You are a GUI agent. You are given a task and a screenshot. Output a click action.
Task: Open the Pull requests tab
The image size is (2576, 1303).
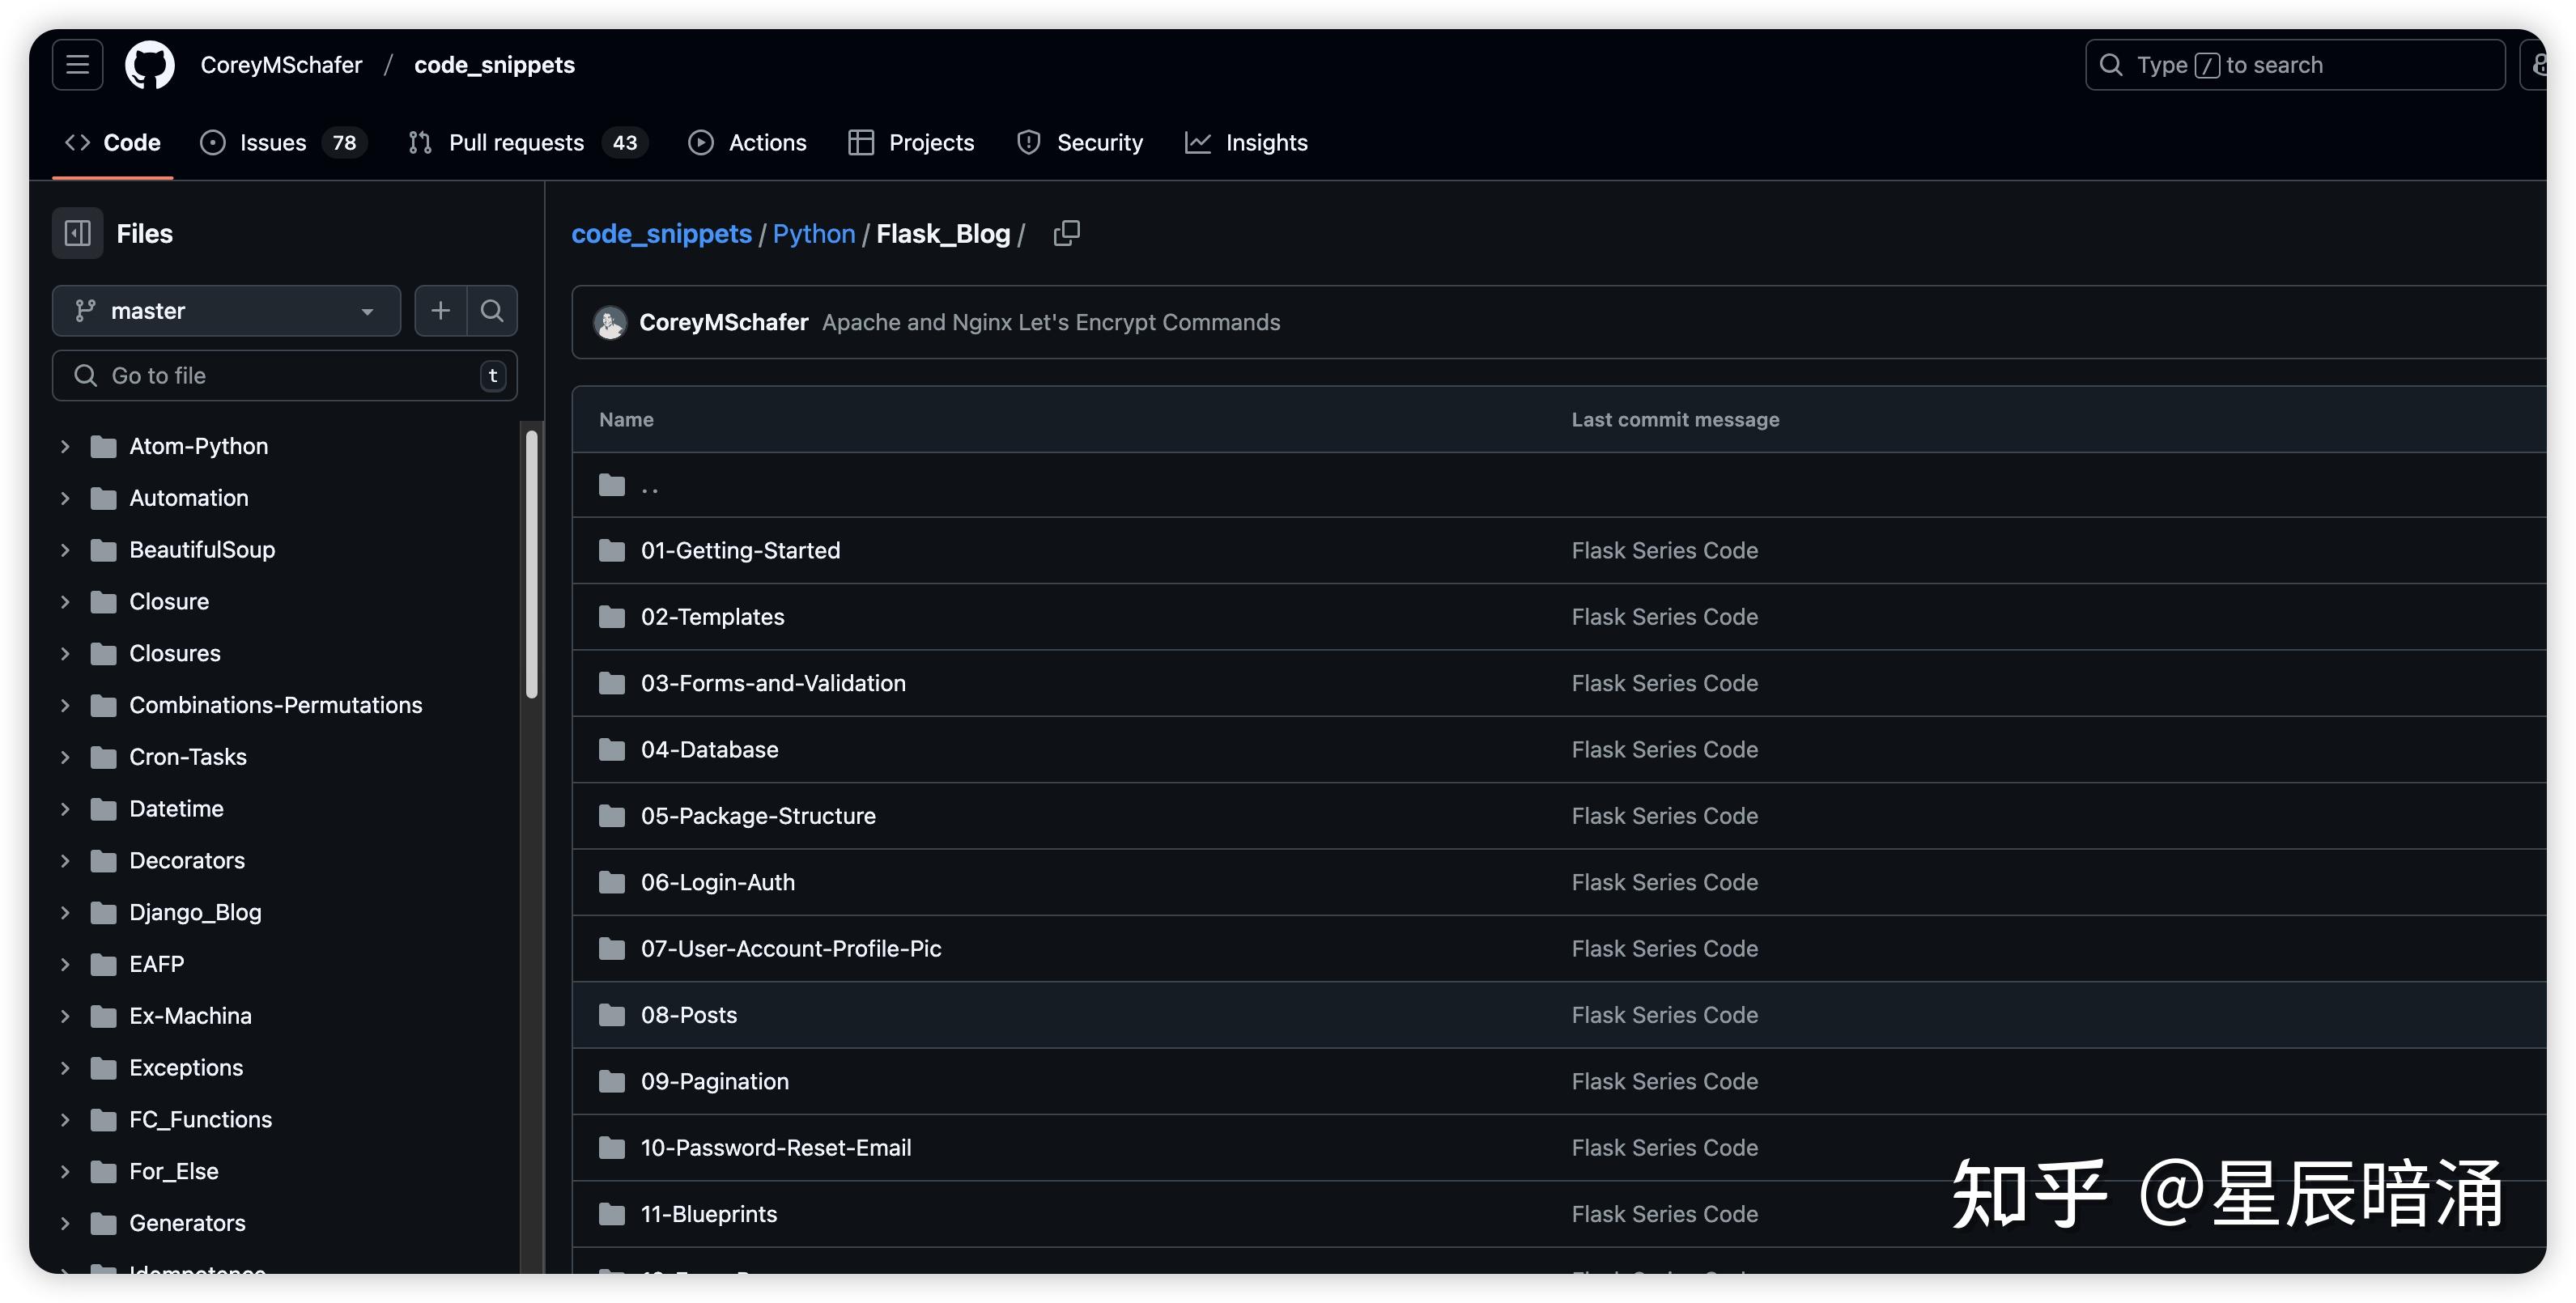click(x=515, y=143)
